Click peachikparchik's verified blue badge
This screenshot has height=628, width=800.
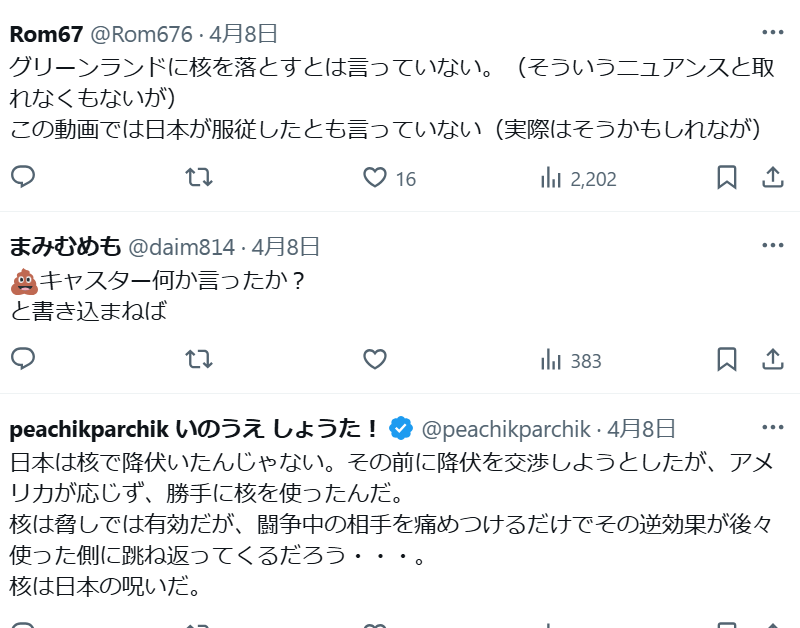pyautogui.click(x=401, y=428)
